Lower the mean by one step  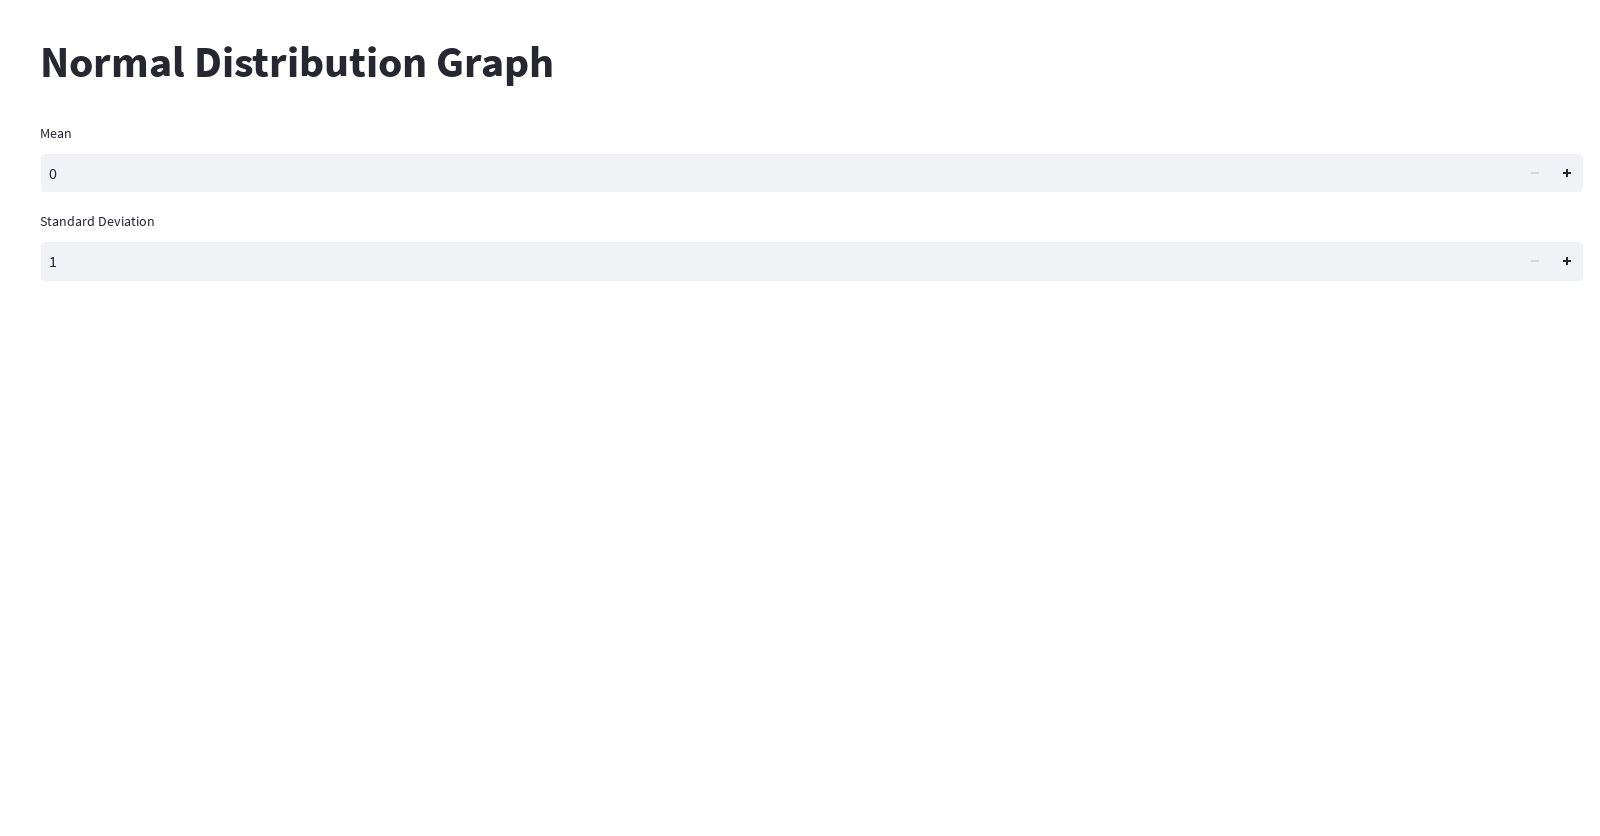pos(1534,173)
